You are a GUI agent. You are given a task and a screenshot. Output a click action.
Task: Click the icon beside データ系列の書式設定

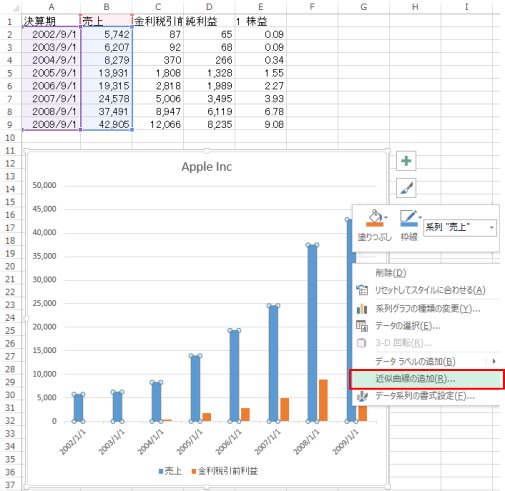point(362,396)
